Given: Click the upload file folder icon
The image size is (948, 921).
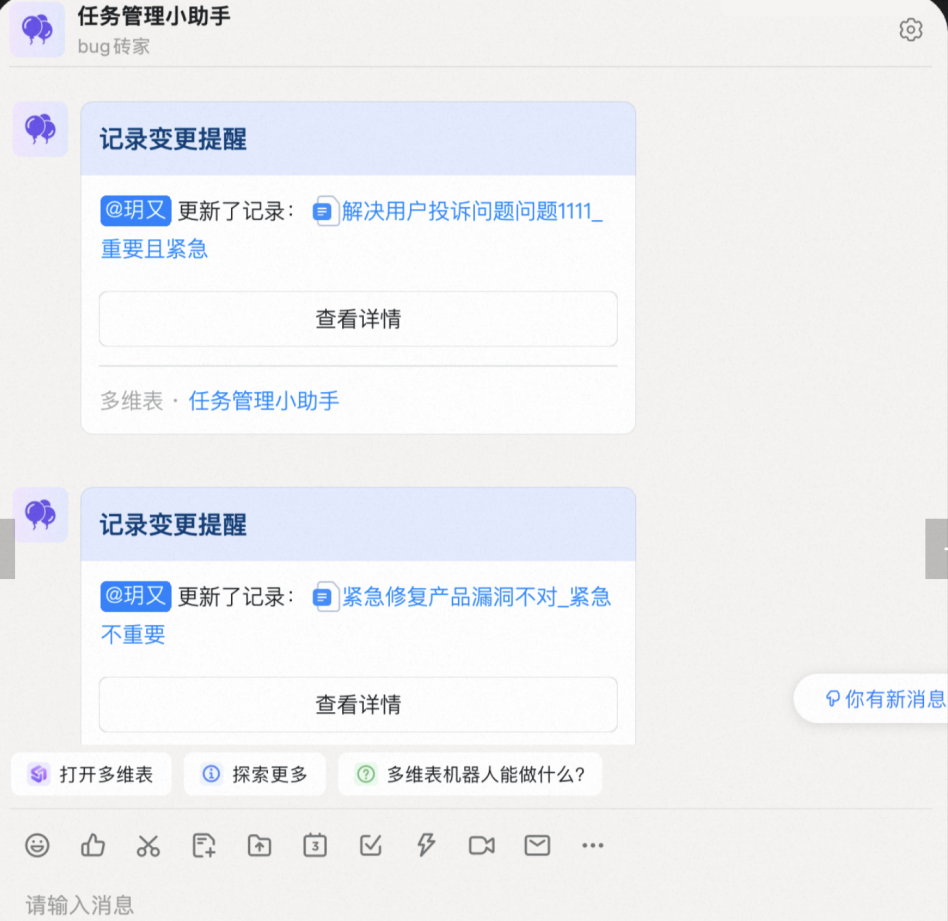Looking at the screenshot, I should click(259, 845).
